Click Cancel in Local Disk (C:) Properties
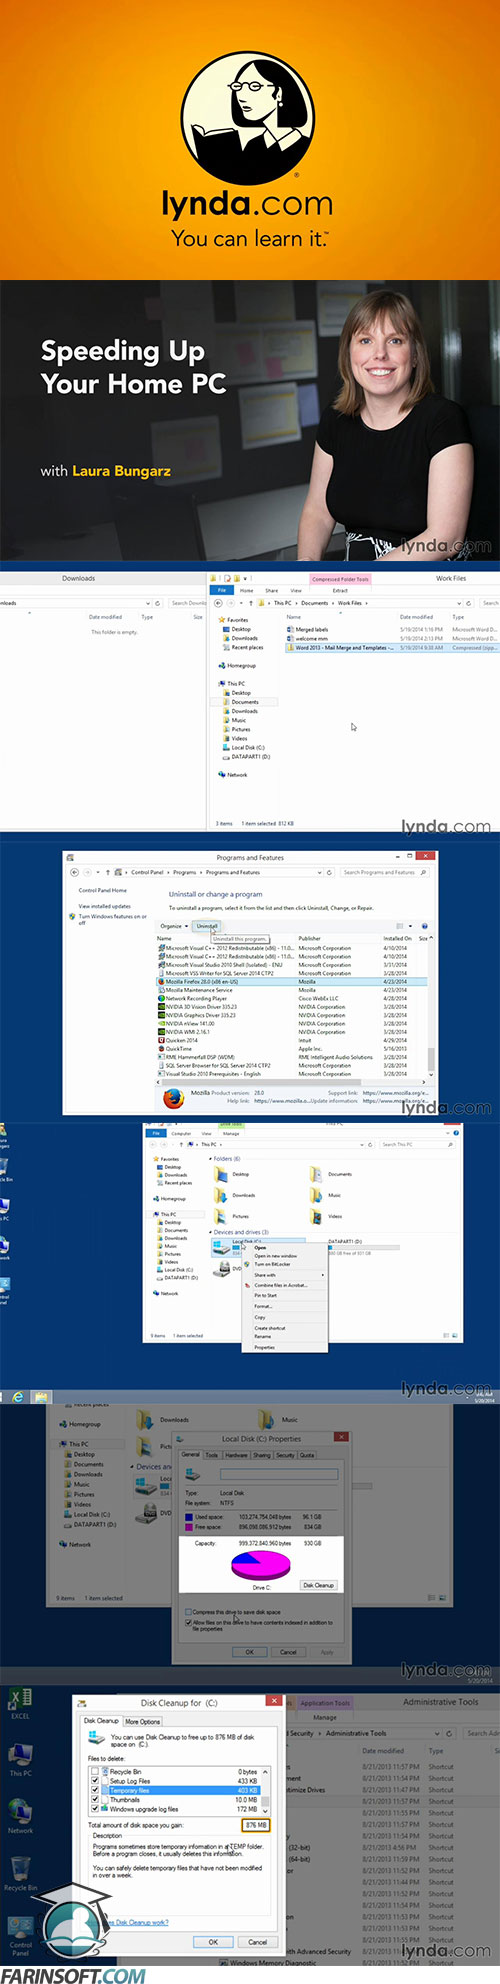Image resolution: width=500 pixels, height=1984 pixels. pyautogui.click(x=288, y=1652)
